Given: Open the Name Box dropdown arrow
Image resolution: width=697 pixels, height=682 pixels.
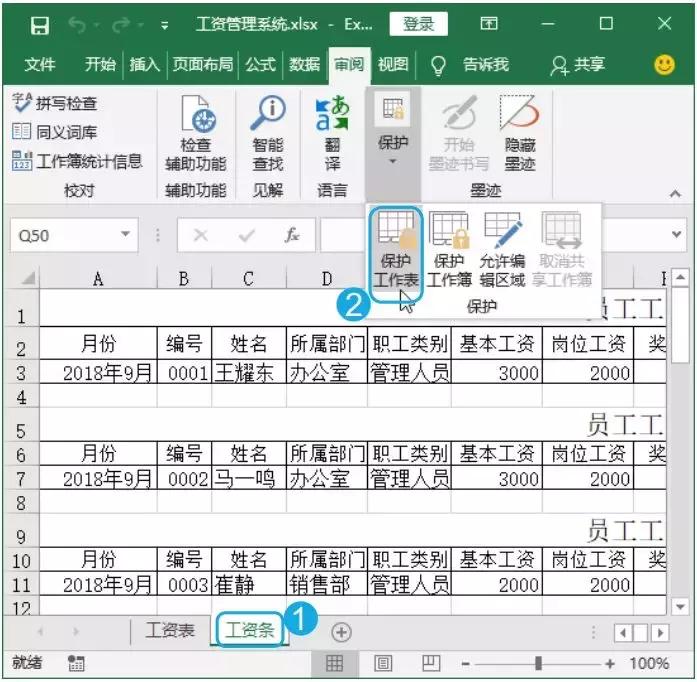Looking at the screenshot, I should [x=126, y=234].
